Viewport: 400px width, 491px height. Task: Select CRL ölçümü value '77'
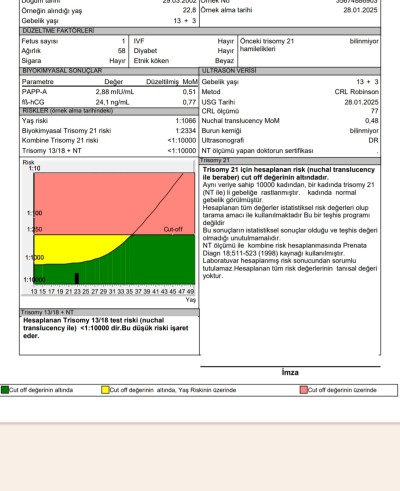click(x=375, y=111)
